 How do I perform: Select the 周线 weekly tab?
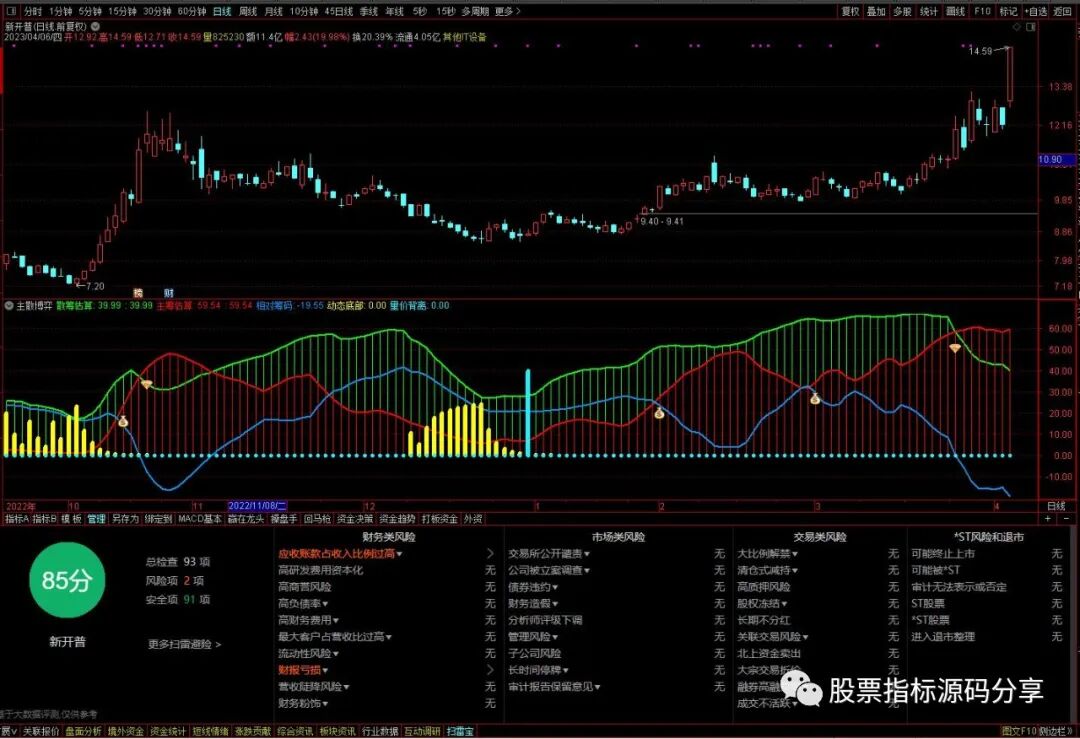248,12
